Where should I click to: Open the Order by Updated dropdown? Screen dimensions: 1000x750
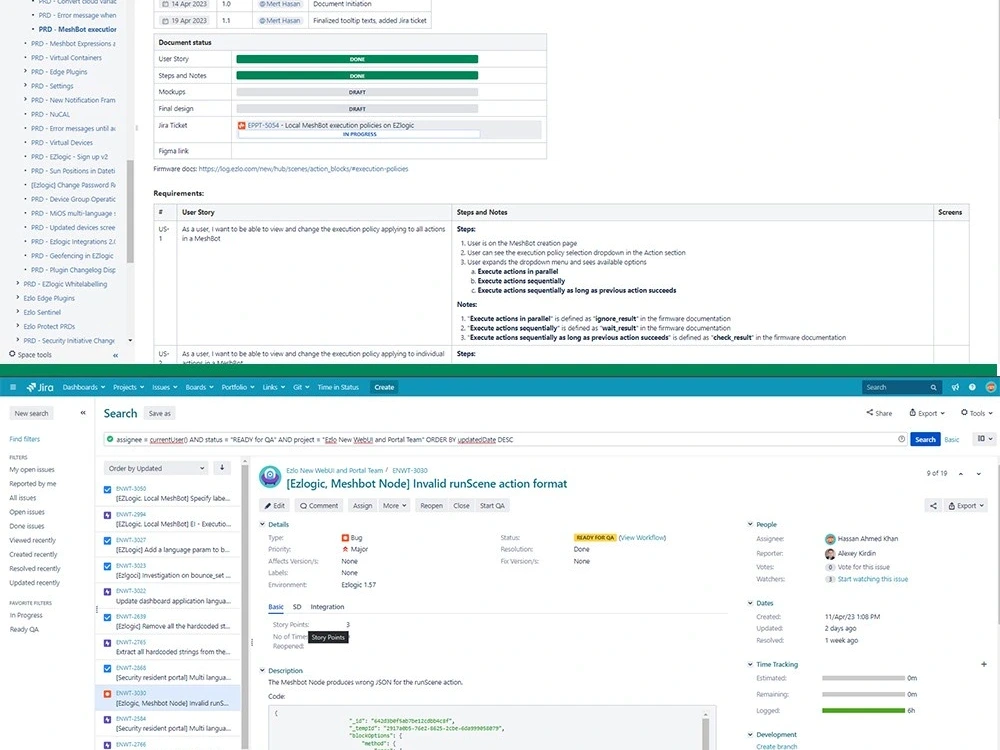156,467
